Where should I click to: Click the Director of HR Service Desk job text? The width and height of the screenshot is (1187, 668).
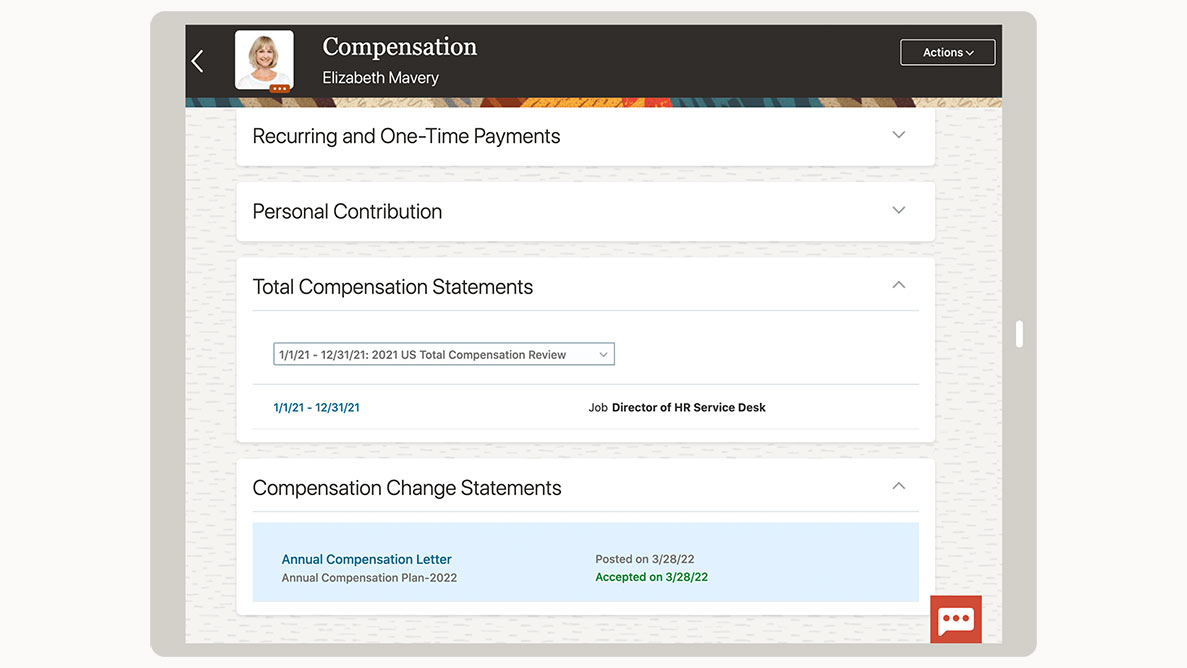click(x=688, y=408)
